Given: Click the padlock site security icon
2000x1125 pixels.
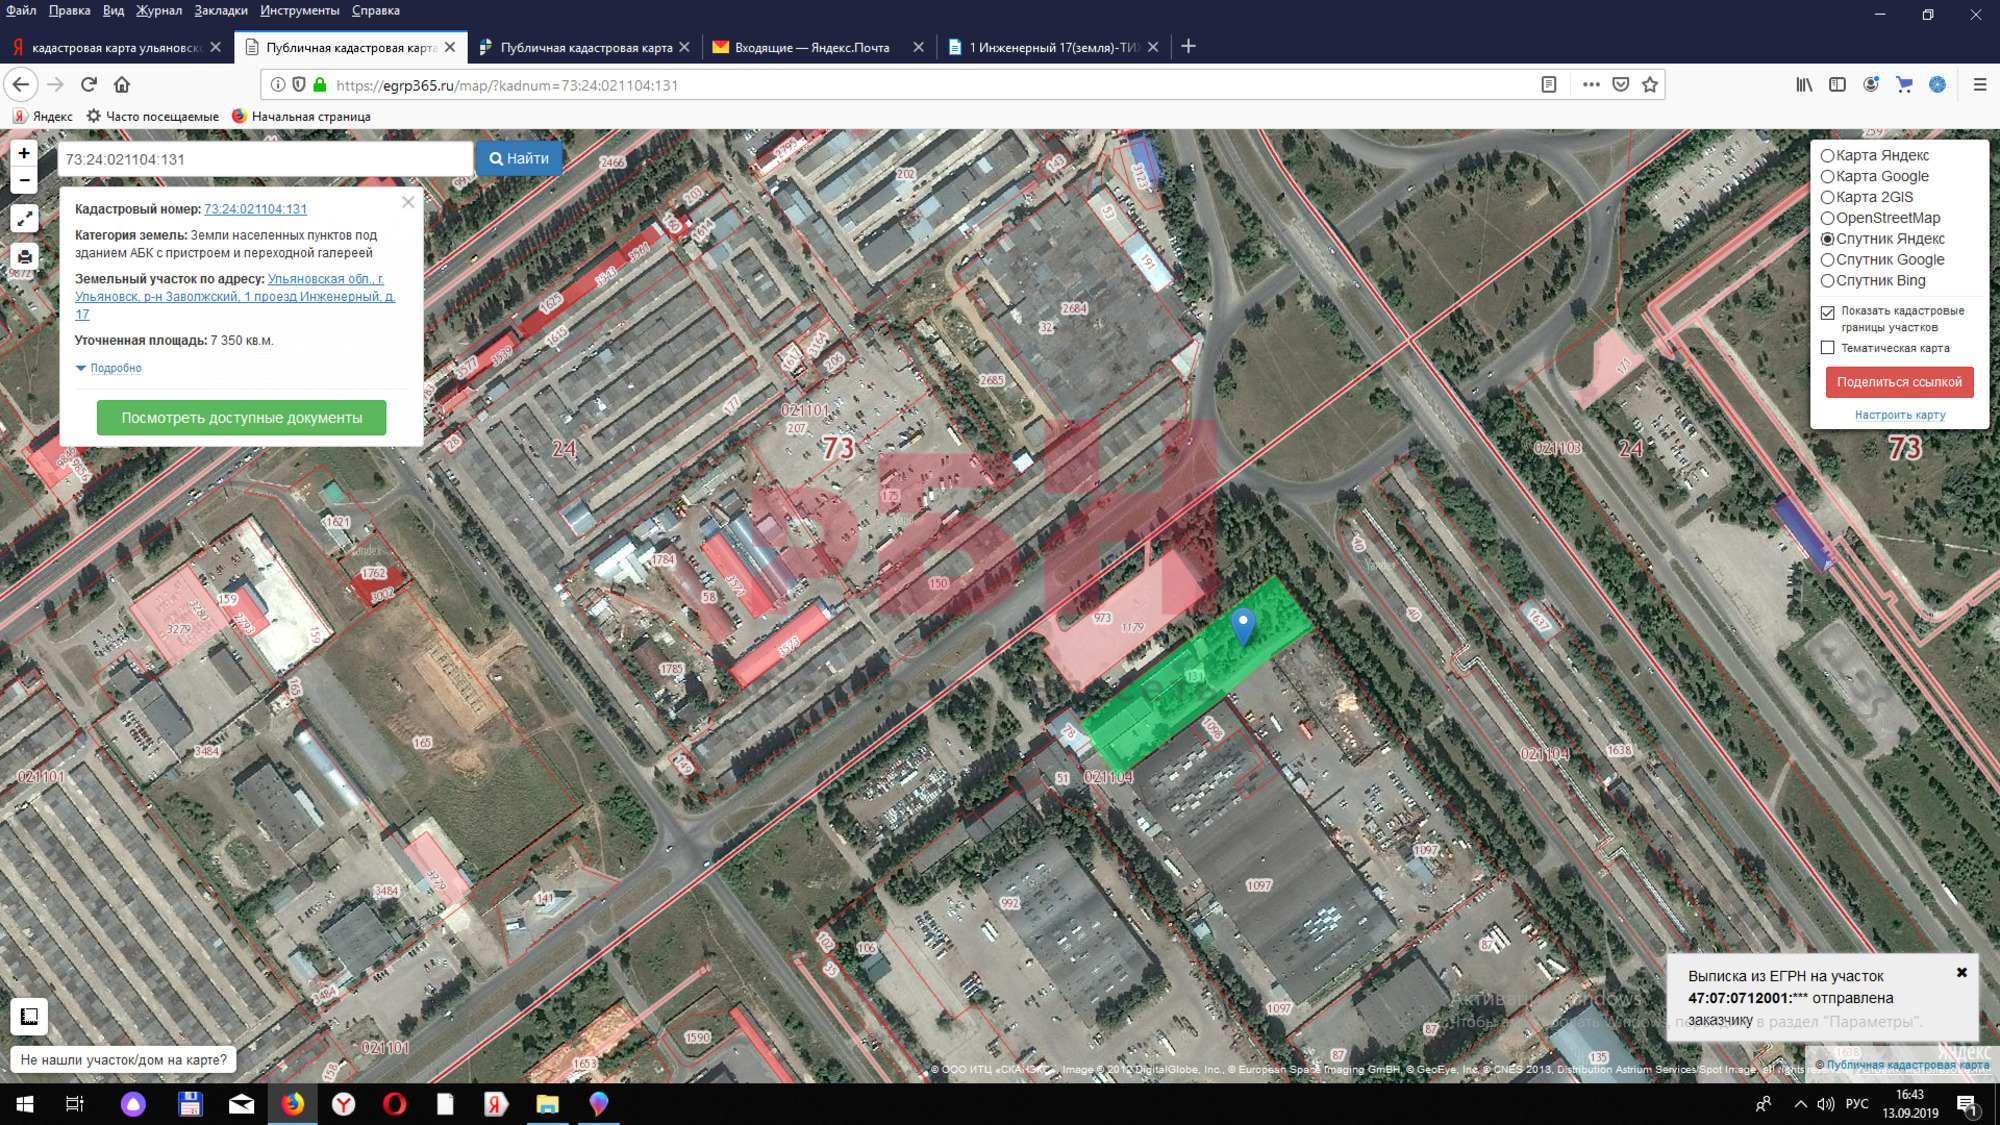Looking at the screenshot, I should pos(320,85).
